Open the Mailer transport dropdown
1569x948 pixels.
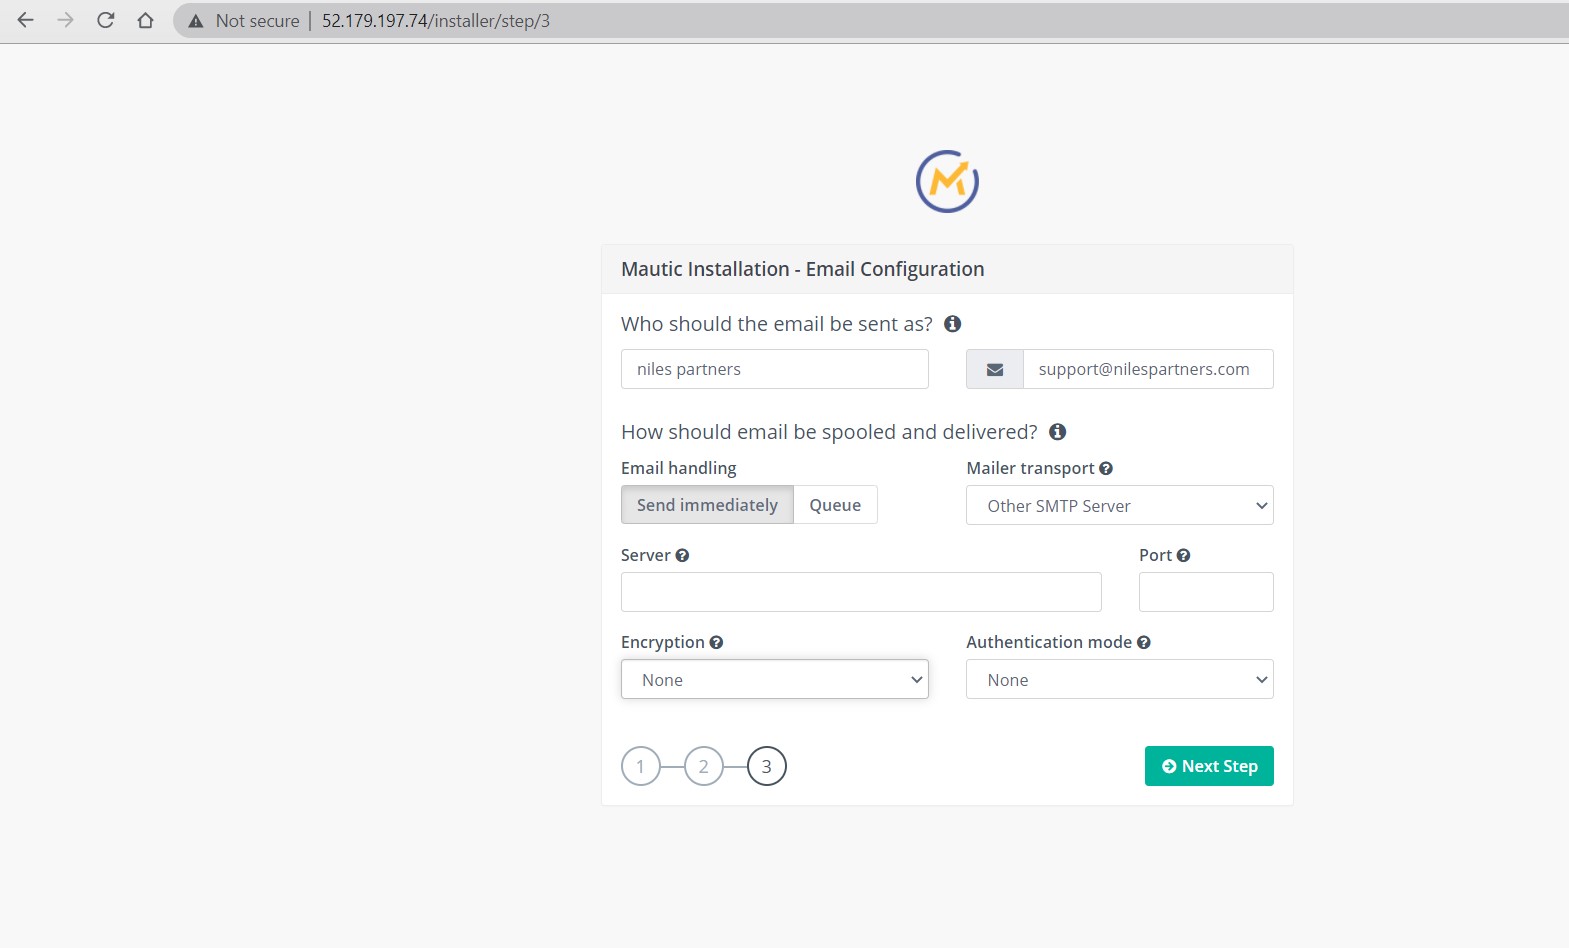pos(1119,506)
